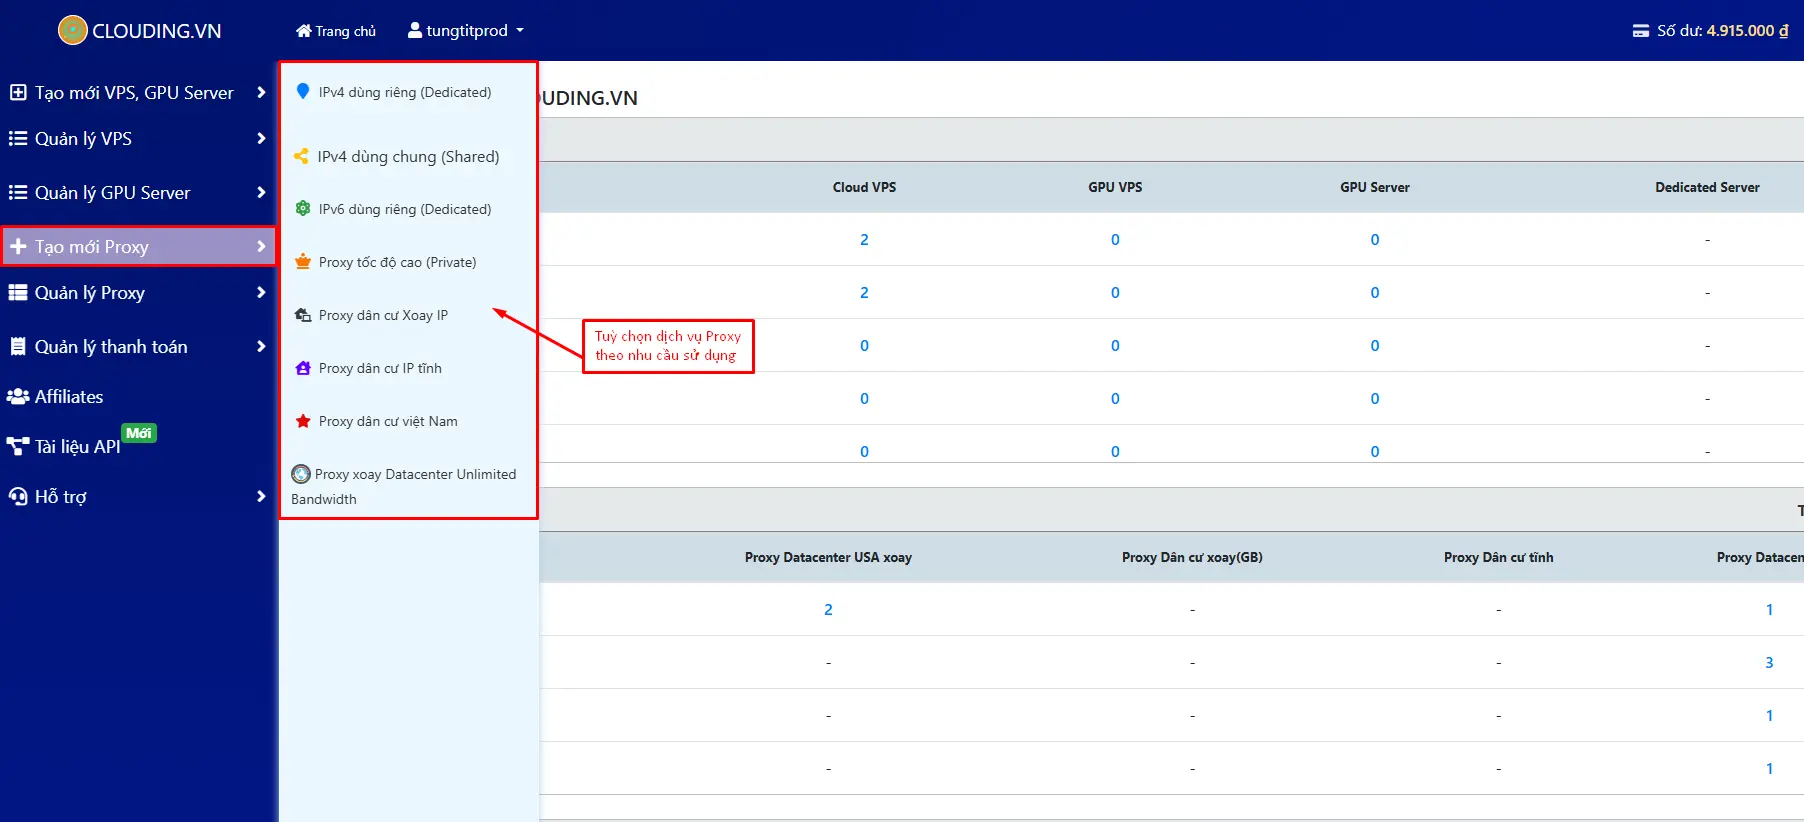Expand the Hỗ trợ chevron
This screenshot has height=822, width=1804.
[x=261, y=496]
